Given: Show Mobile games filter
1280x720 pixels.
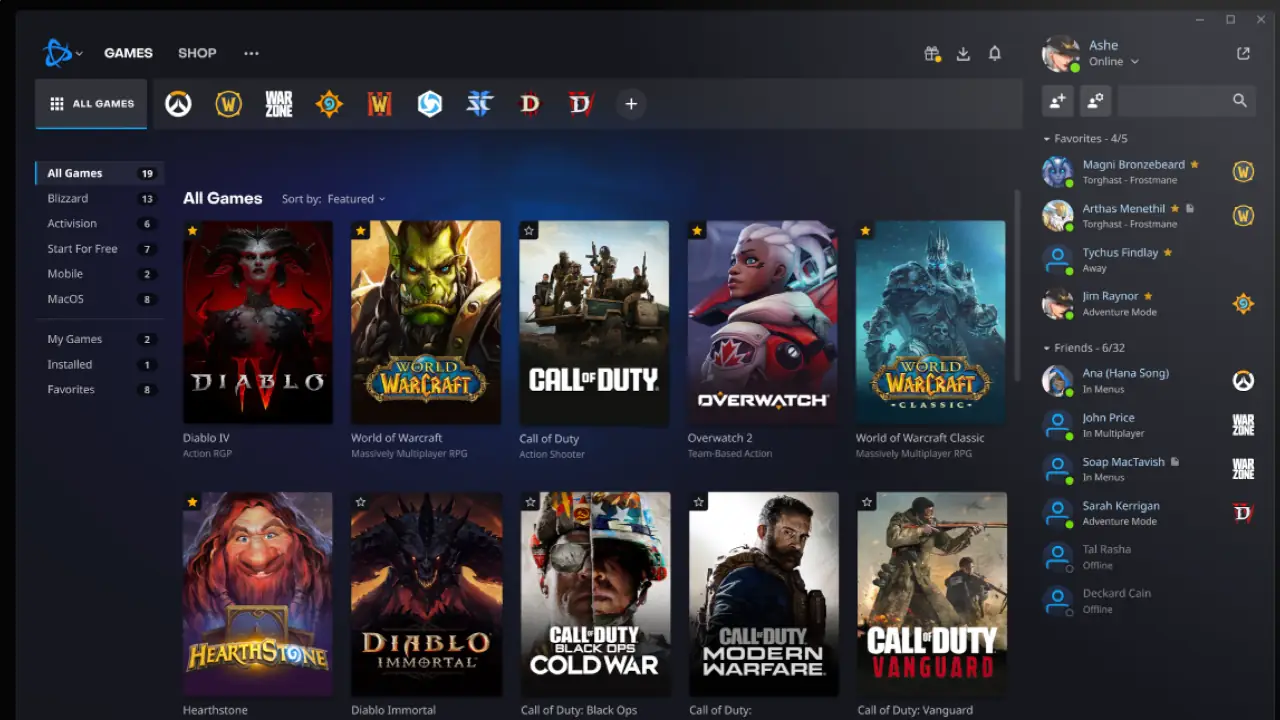Looking at the screenshot, I should point(98,274).
